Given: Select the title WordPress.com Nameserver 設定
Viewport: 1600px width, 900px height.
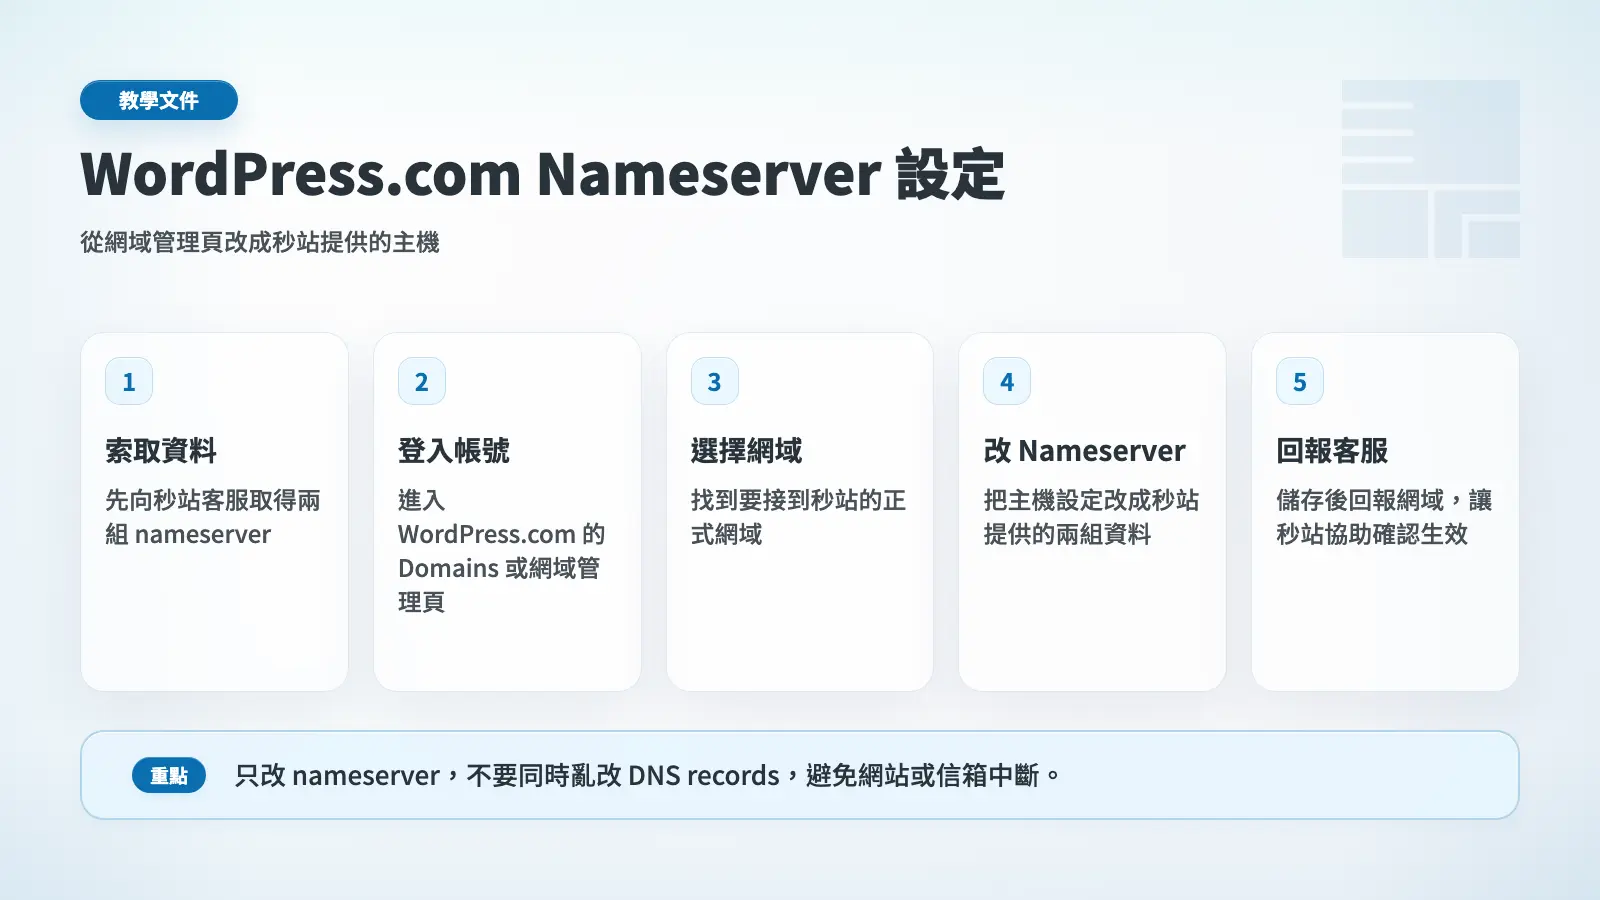Looking at the screenshot, I should (x=542, y=174).
